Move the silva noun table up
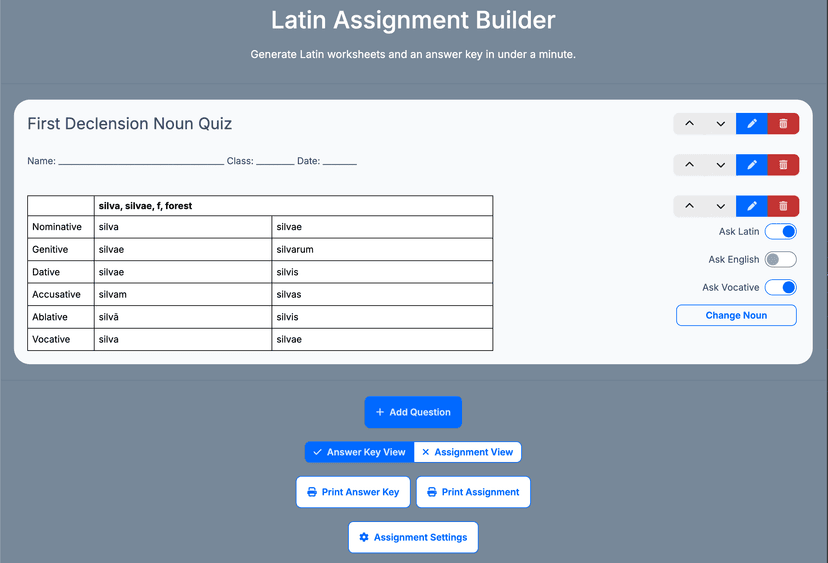Image resolution: width=828 pixels, height=563 pixels. pyautogui.click(x=689, y=206)
